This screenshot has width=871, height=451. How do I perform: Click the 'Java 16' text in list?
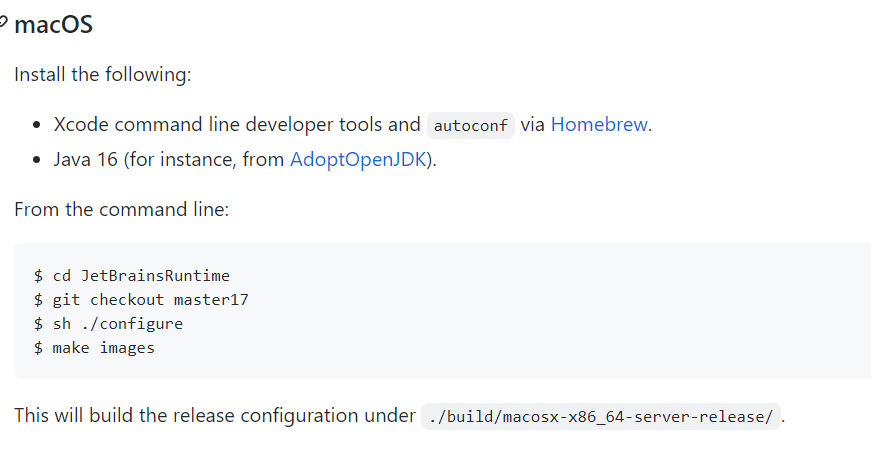(x=86, y=159)
